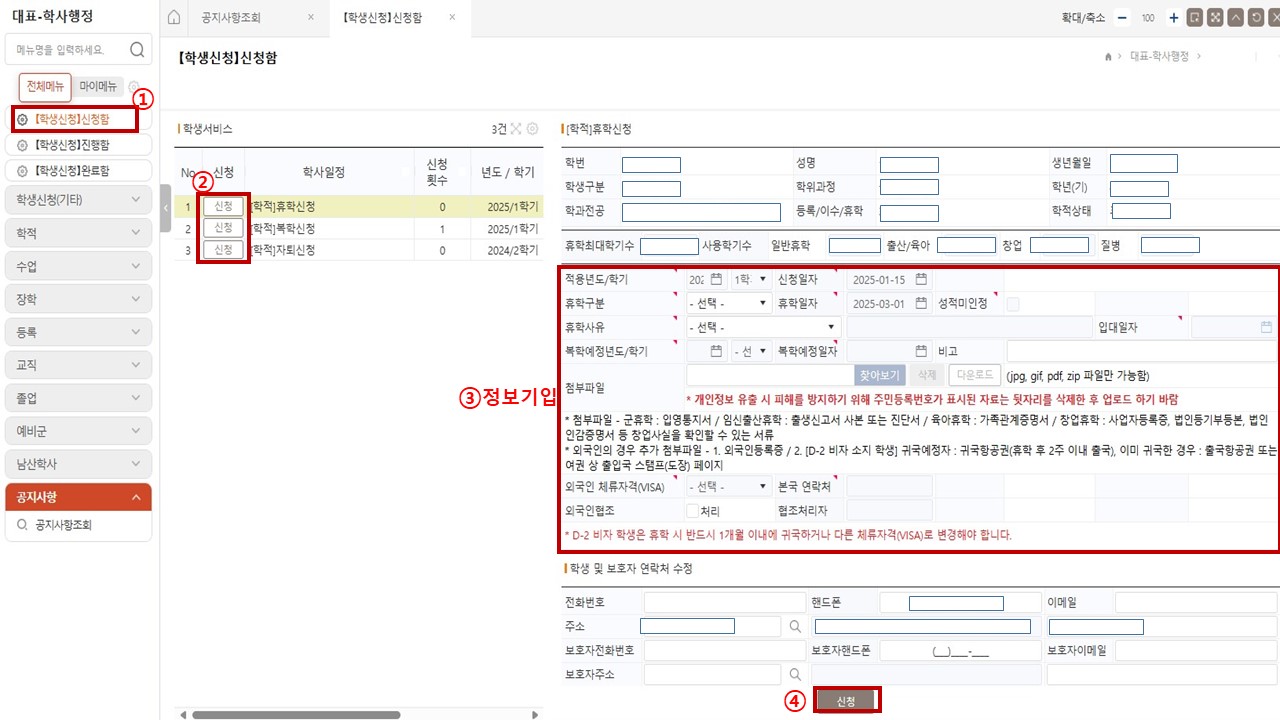Click the horizontal scrollbar under 학생서비스 grid
The image size is (1280, 720).
tap(297, 715)
